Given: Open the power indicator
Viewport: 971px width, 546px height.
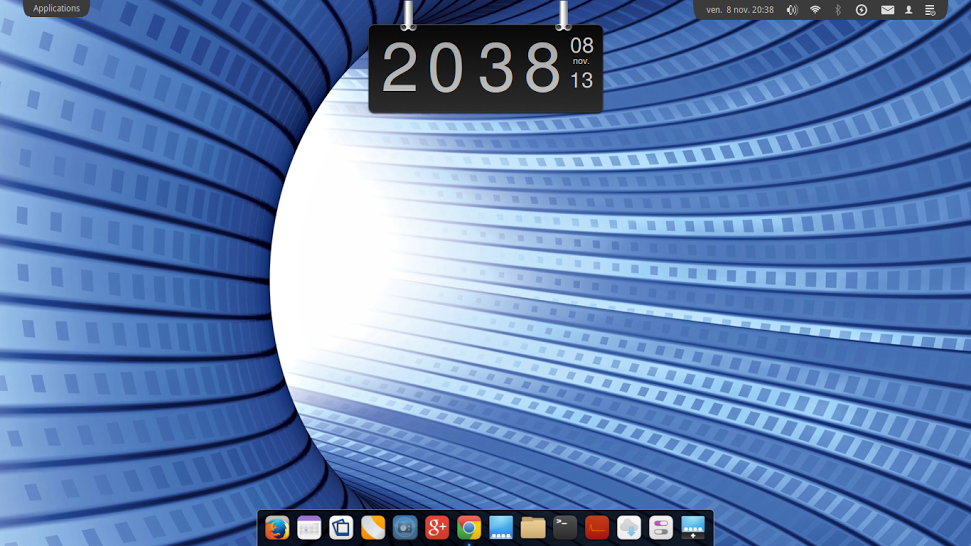Looking at the screenshot, I should (x=861, y=10).
